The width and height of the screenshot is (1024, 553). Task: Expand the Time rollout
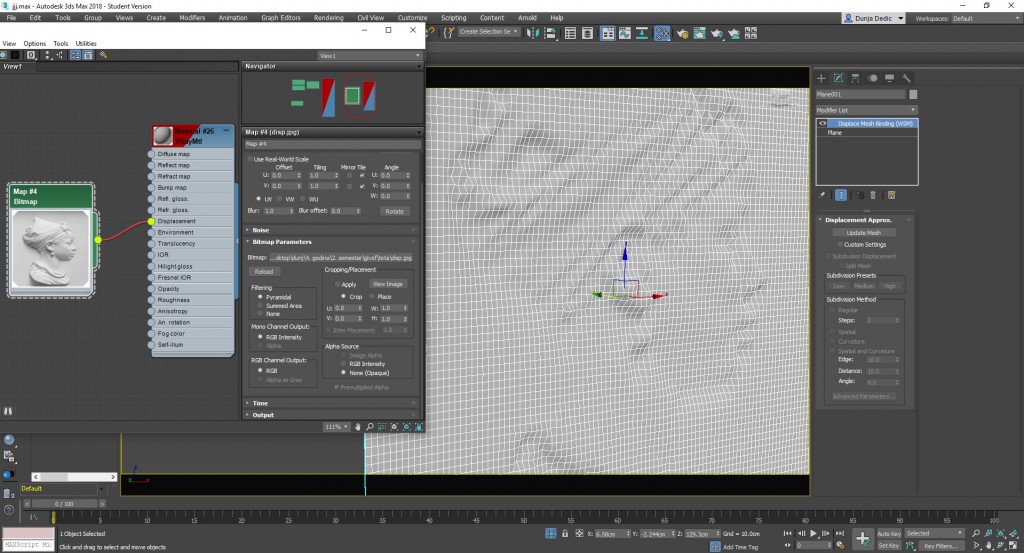(x=332, y=403)
